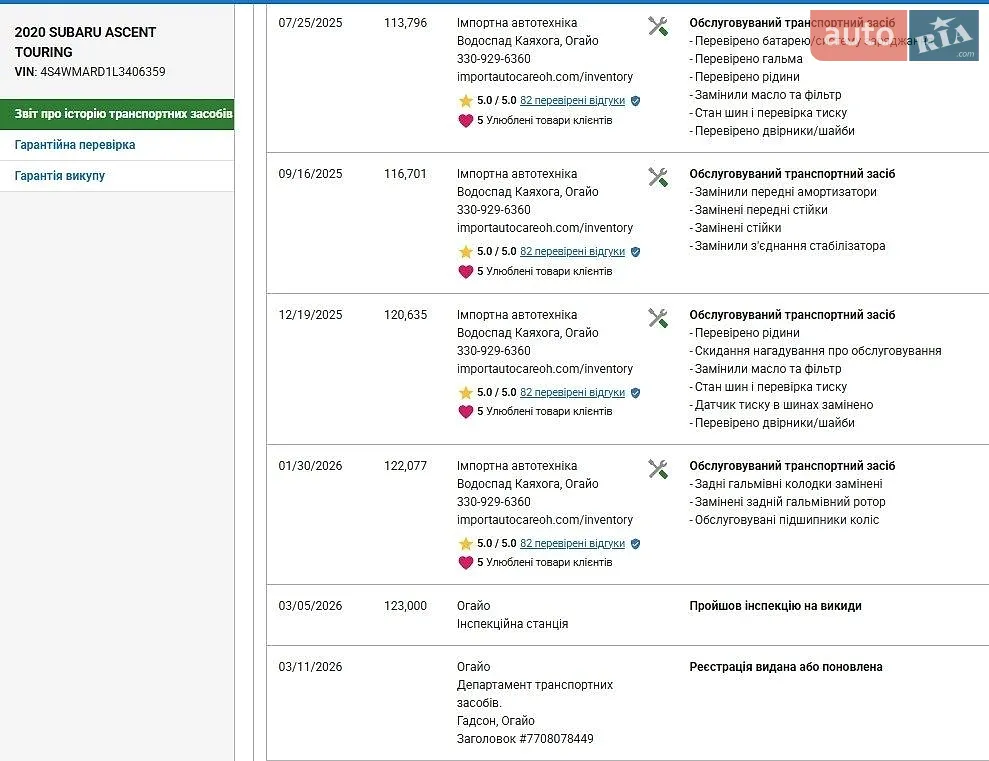Click 'Скидання нагадування про обслуговування' line

[x=816, y=351]
